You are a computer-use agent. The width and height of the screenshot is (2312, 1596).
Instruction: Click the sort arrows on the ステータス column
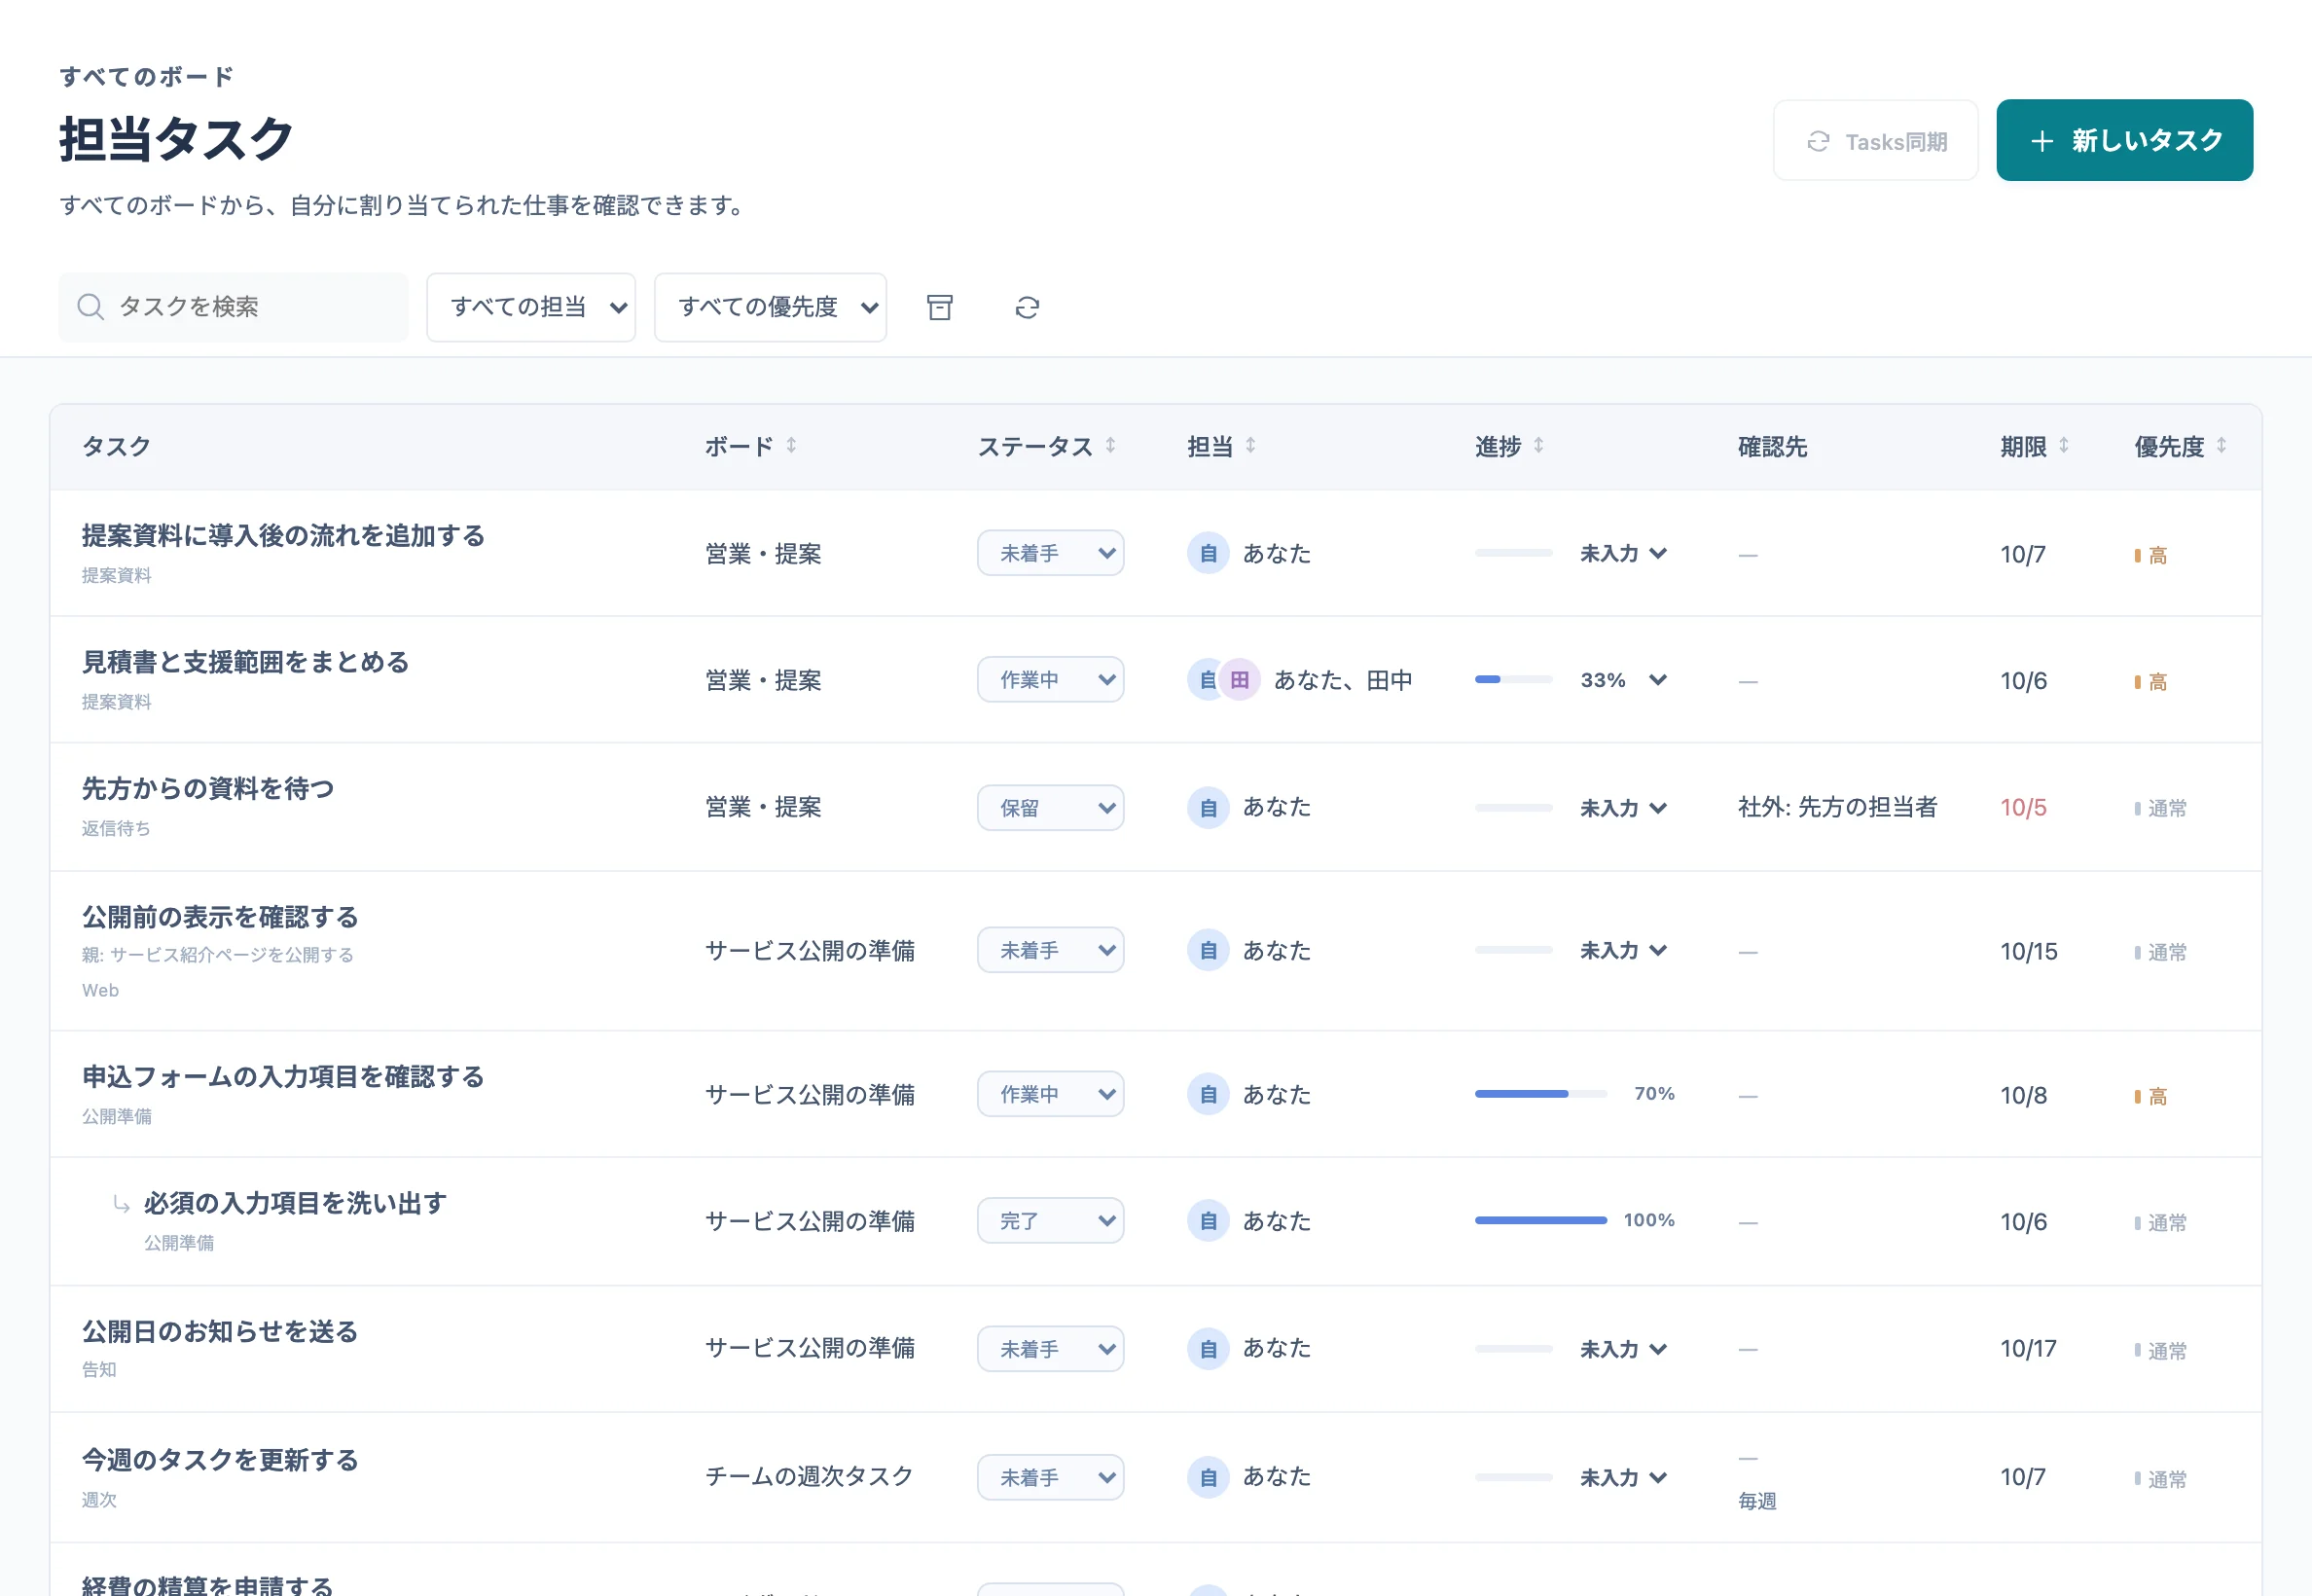(1110, 445)
